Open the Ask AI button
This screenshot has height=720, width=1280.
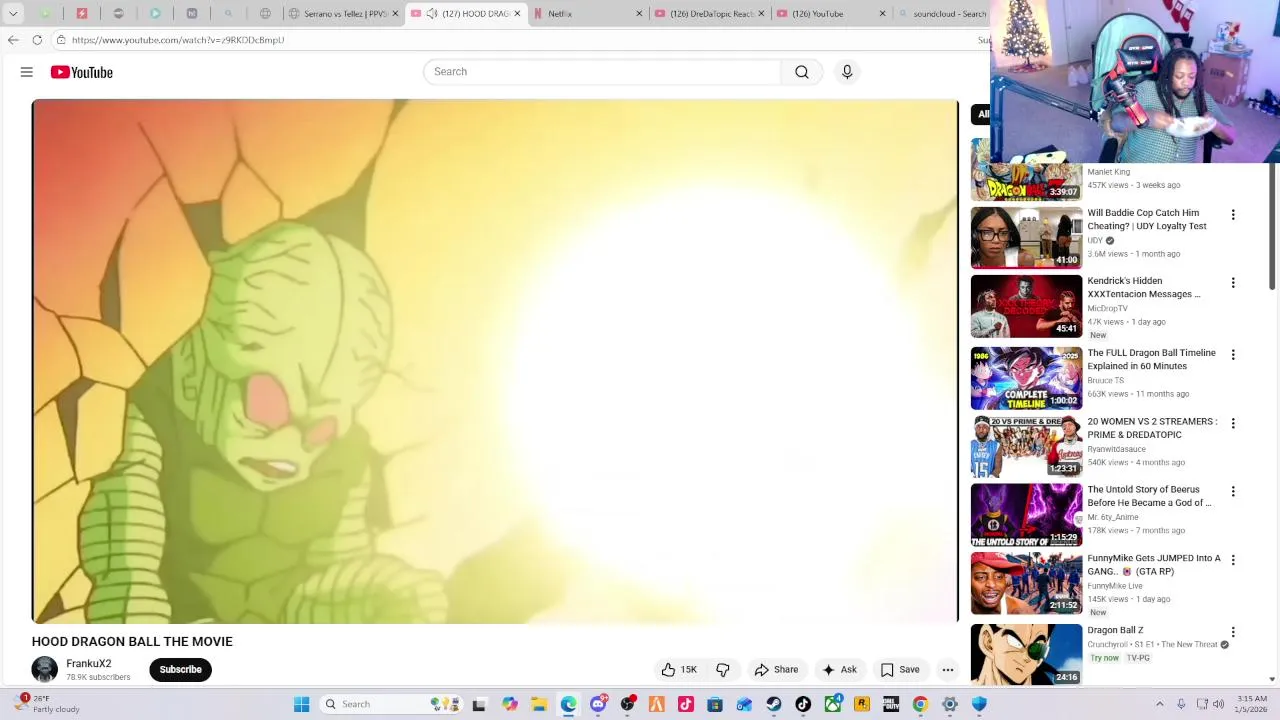tap(839, 670)
